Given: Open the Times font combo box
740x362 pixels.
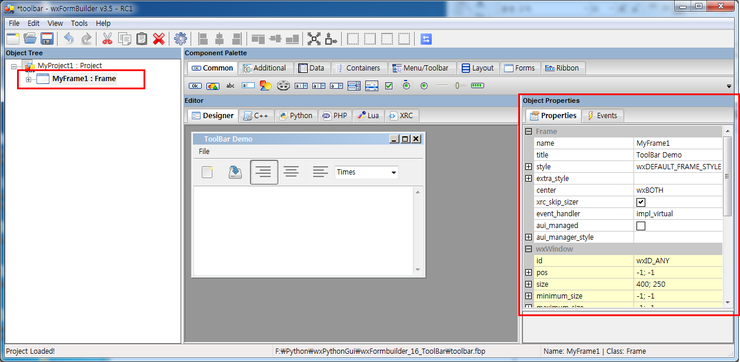Looking at the screenshot, I should tap(366, 172).
